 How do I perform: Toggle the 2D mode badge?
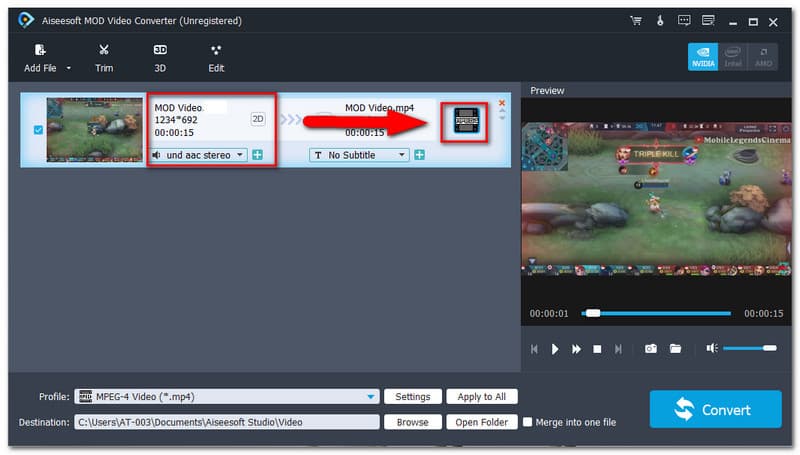click(258, 119)
